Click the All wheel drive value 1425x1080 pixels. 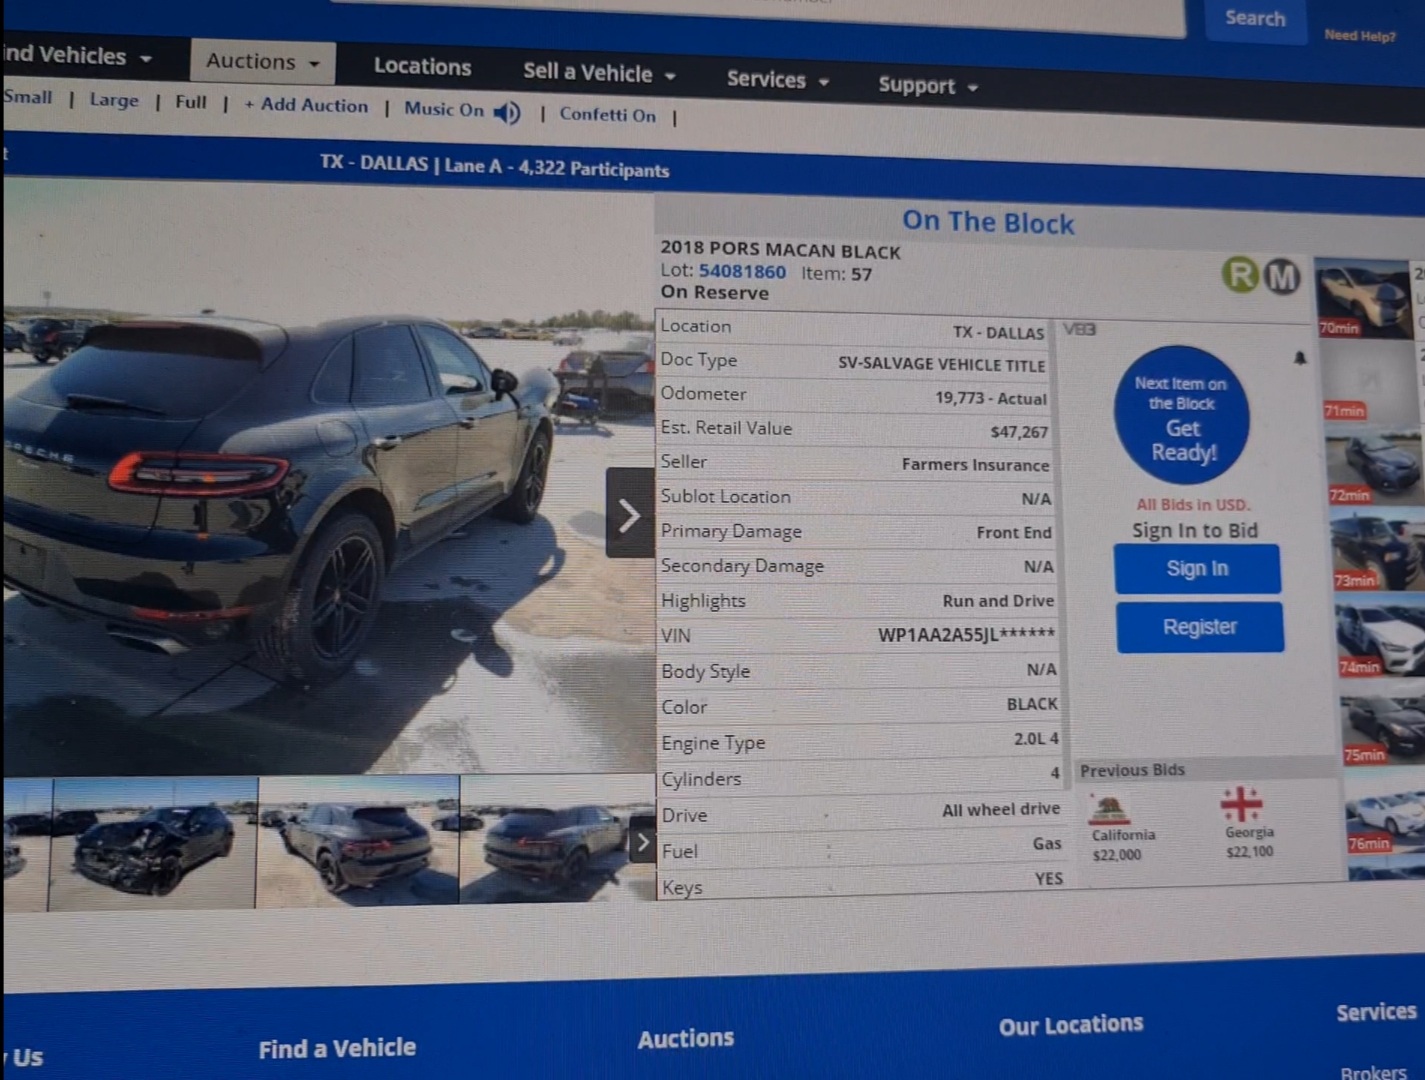1000,810
